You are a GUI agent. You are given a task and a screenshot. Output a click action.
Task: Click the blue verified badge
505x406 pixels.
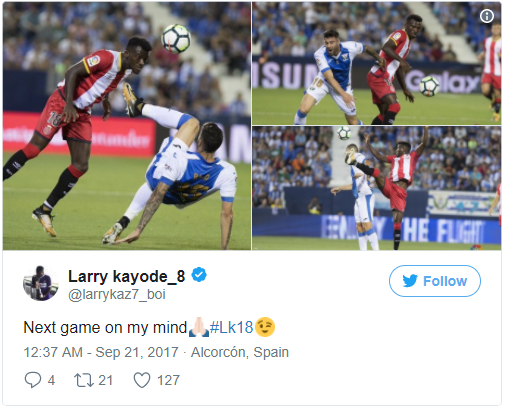(x=199, y=275)
